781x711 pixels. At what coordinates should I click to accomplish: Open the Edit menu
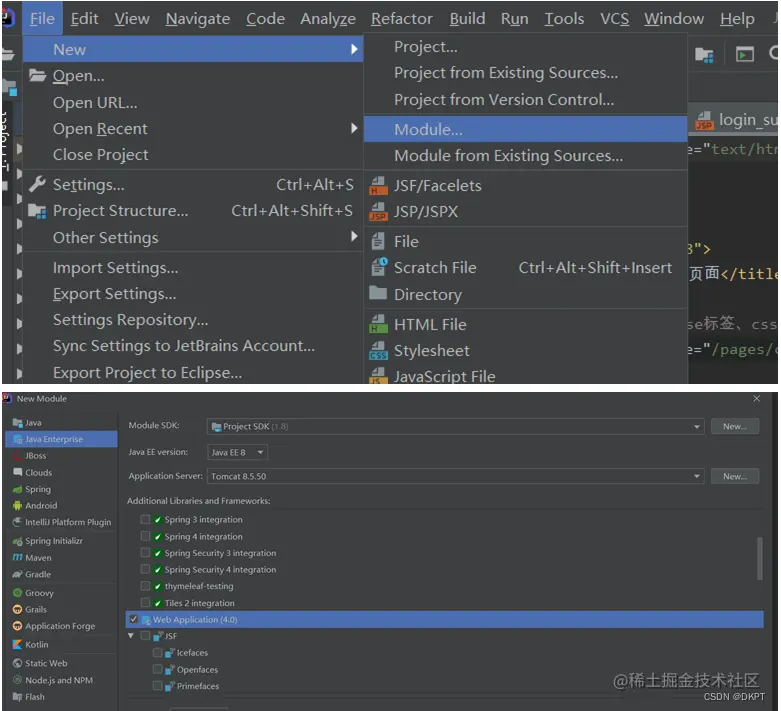(x=84, y=18)
